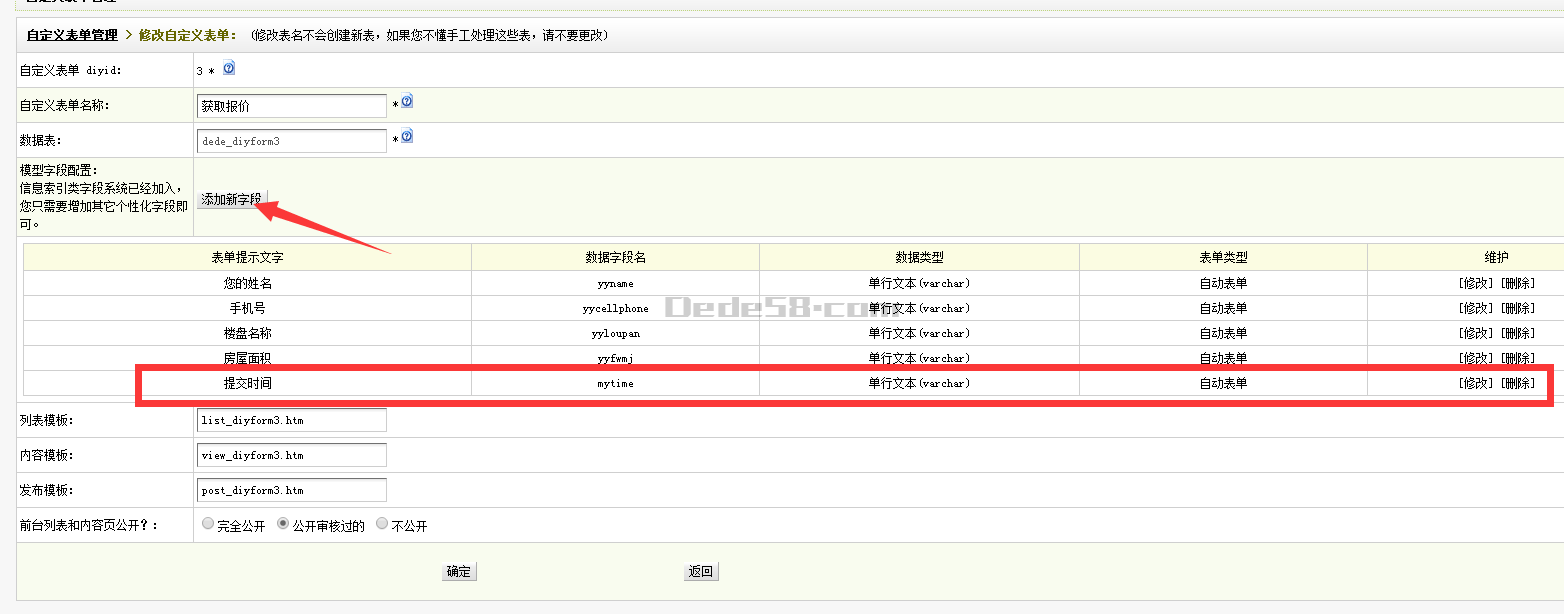The height and width of the screenshot is (614, 1564).
Task: Select the 公开审核过的 radio option
Action: [283, 524]
